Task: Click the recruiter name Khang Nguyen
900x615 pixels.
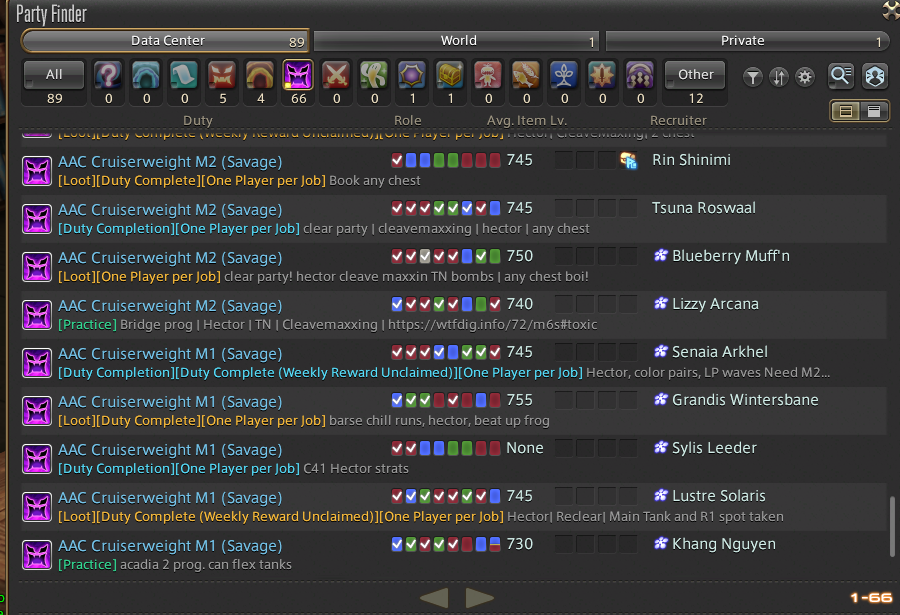Action: tap(724, 544)
